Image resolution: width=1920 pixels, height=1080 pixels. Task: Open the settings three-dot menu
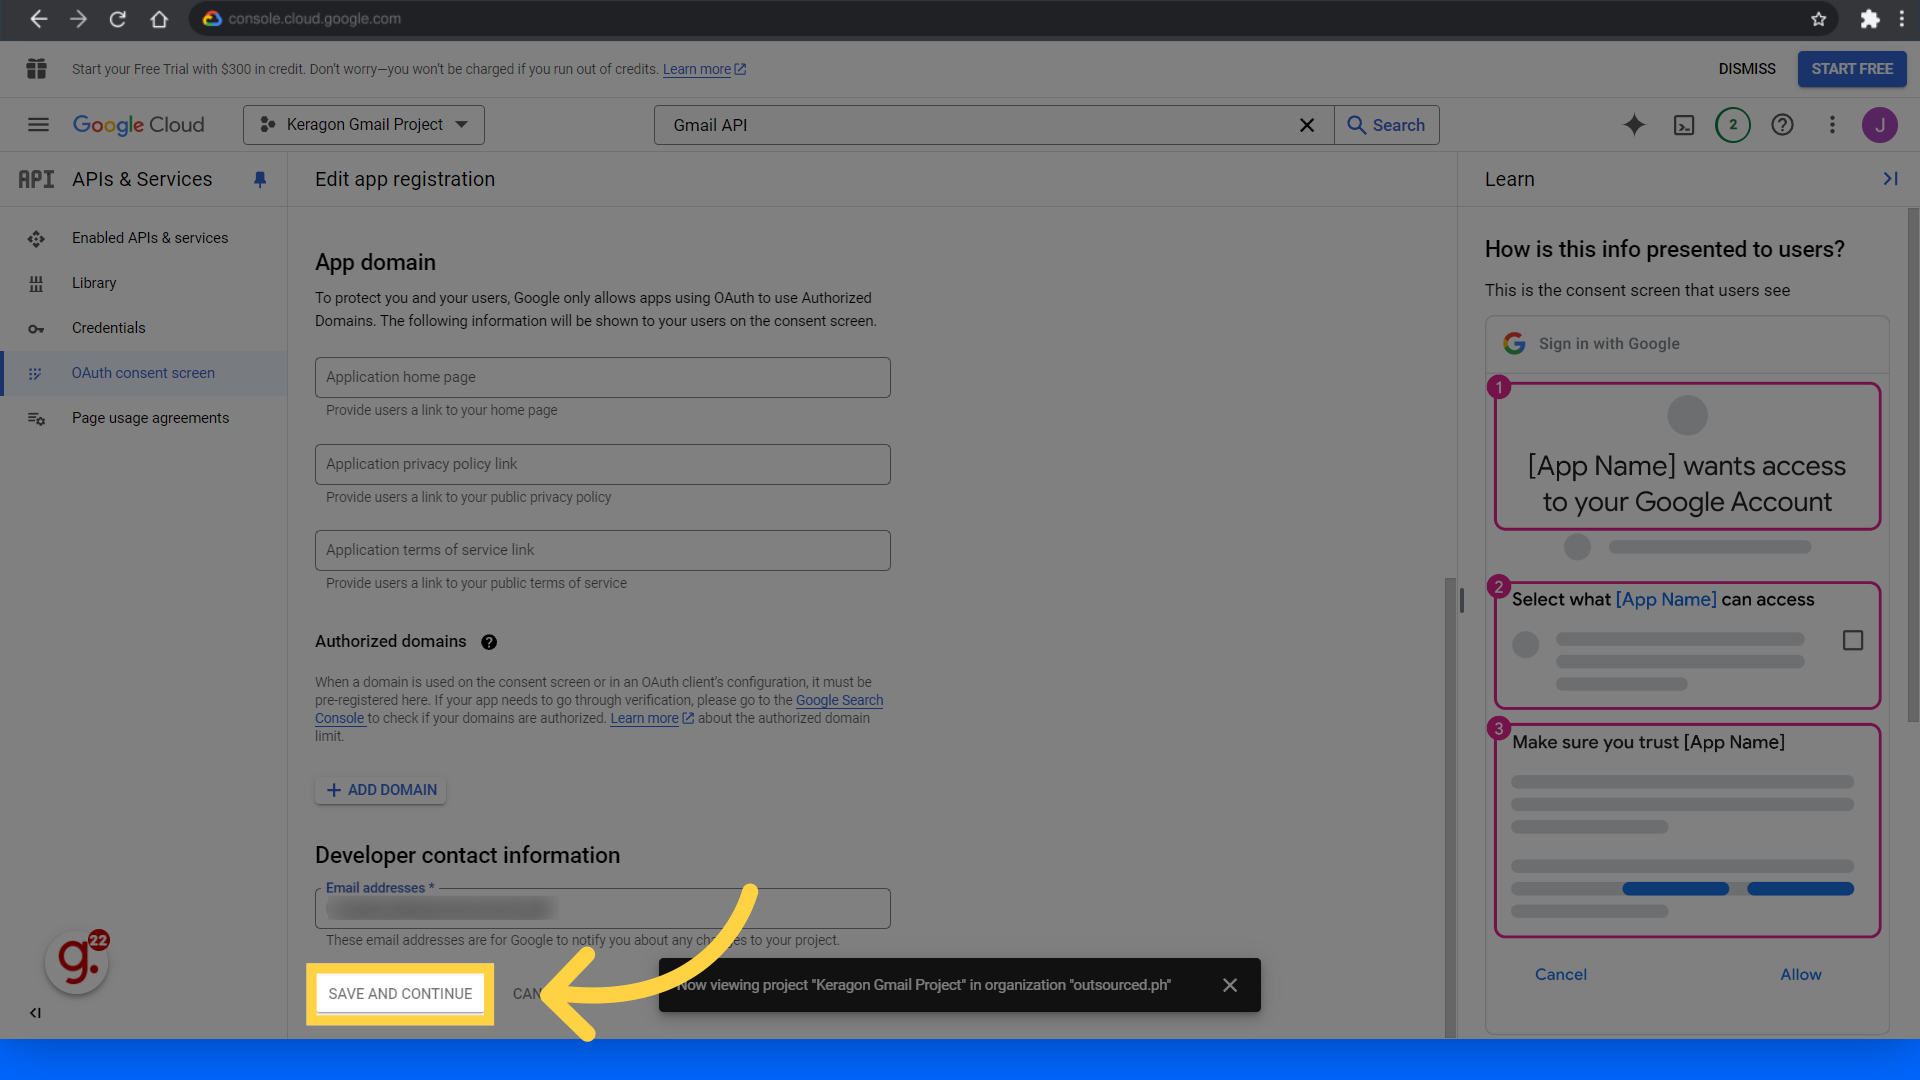pyautogui.click(x=1832, y=125)
